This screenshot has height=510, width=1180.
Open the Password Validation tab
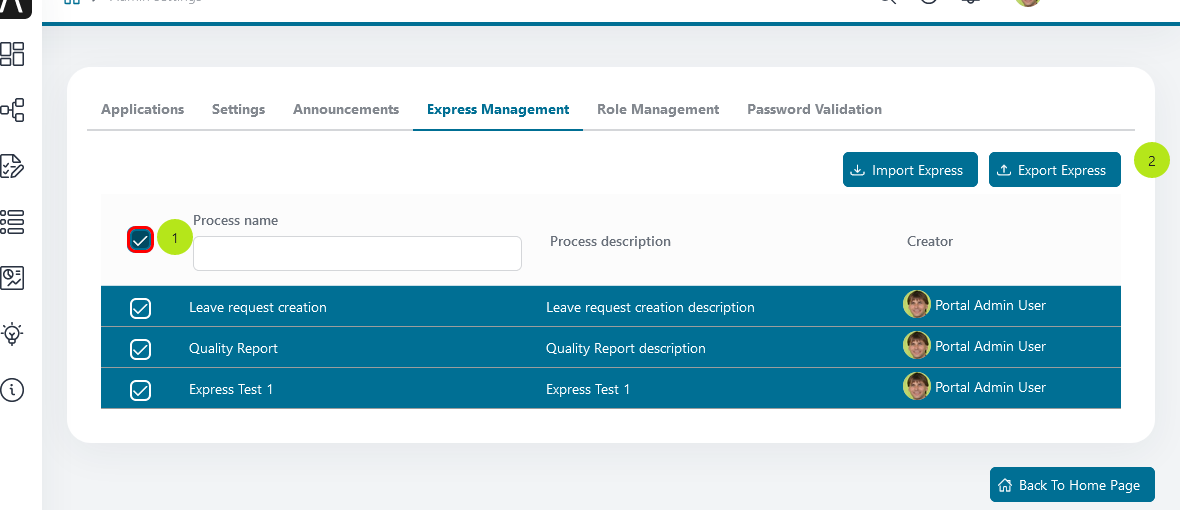pos(814,110)
